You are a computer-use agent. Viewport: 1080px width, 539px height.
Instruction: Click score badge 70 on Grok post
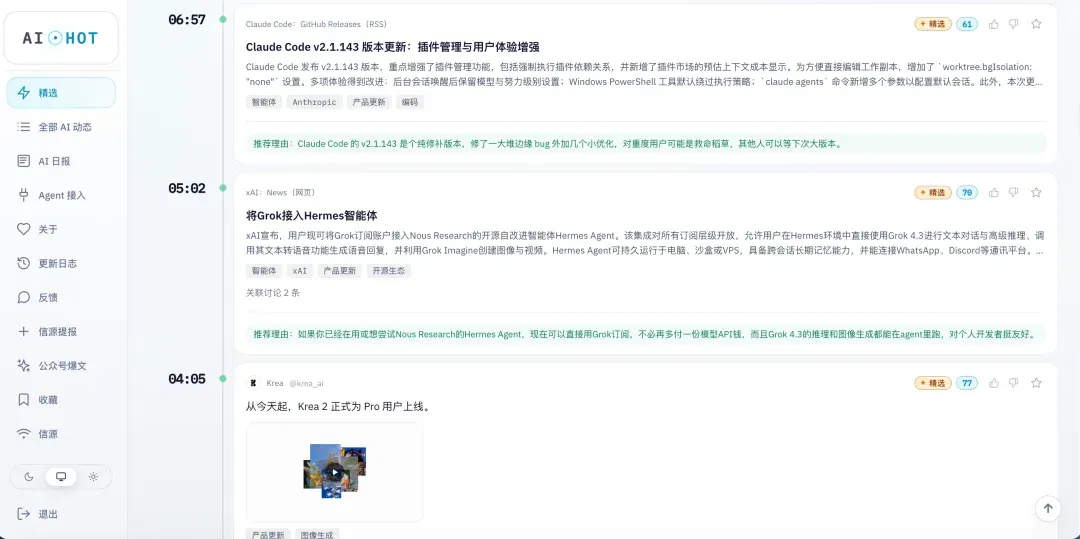[x=966, y=193]
